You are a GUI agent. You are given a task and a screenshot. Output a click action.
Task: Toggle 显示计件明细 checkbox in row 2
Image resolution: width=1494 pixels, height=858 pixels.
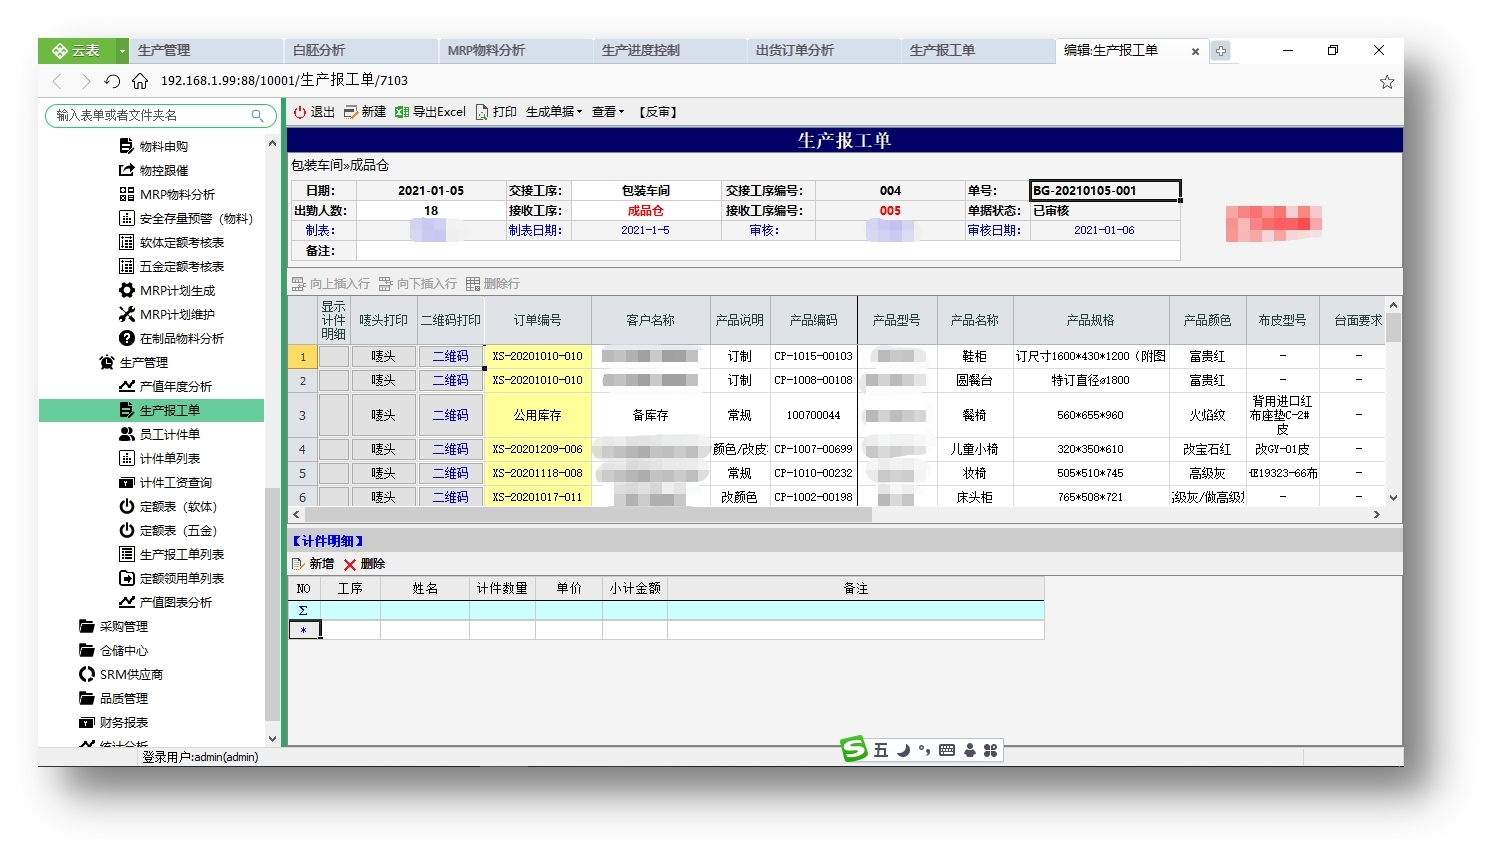pos(334,380)
